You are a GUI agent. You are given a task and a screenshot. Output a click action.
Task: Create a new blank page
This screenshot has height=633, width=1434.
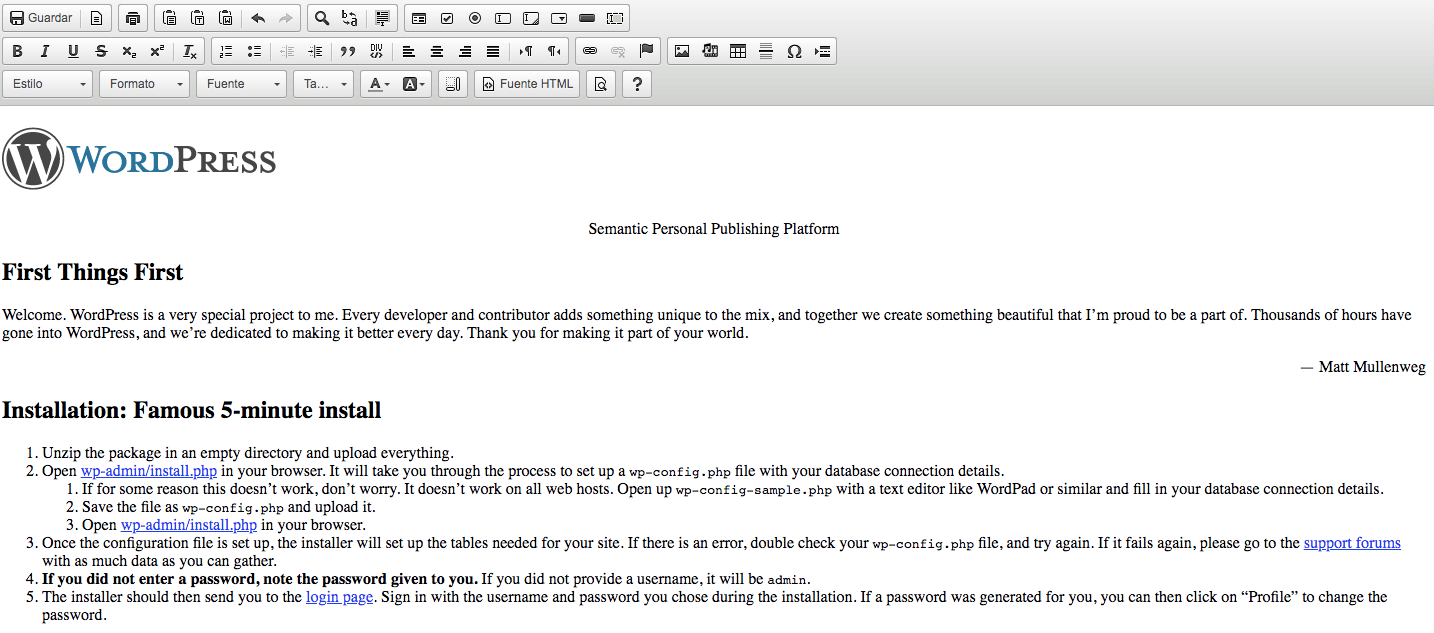(96, 18)
